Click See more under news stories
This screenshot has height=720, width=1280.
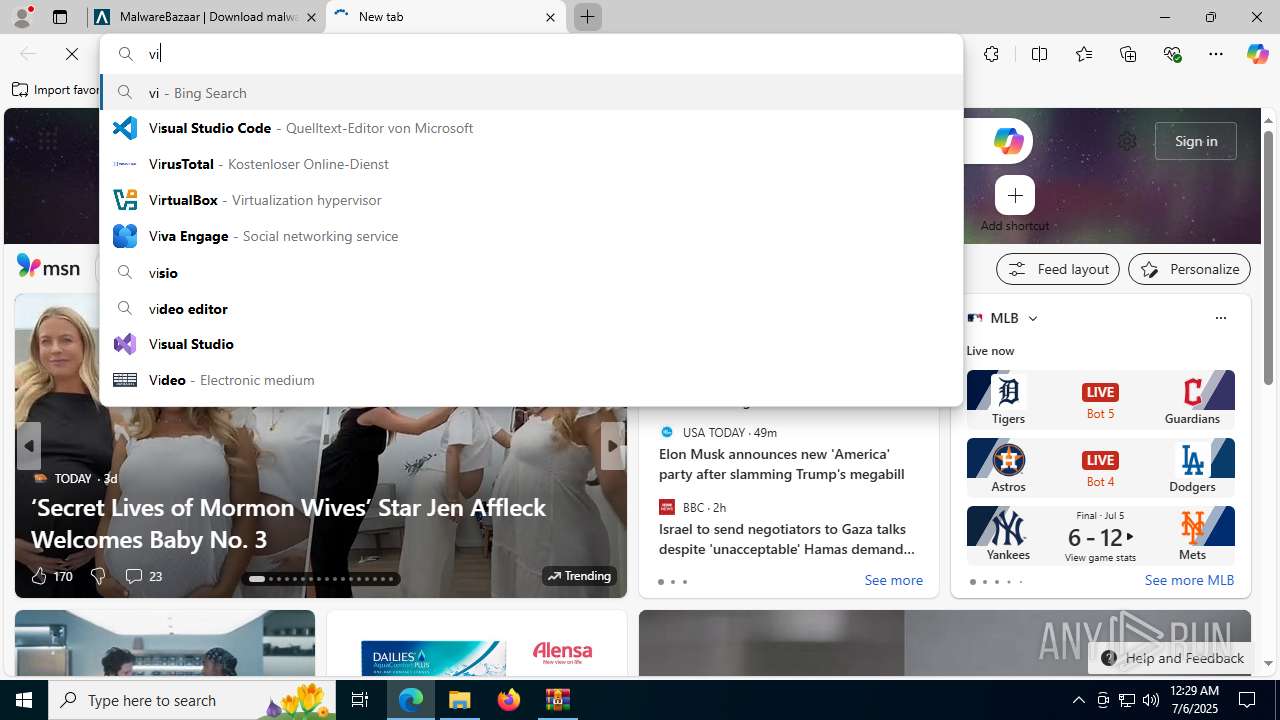point(893,580)
